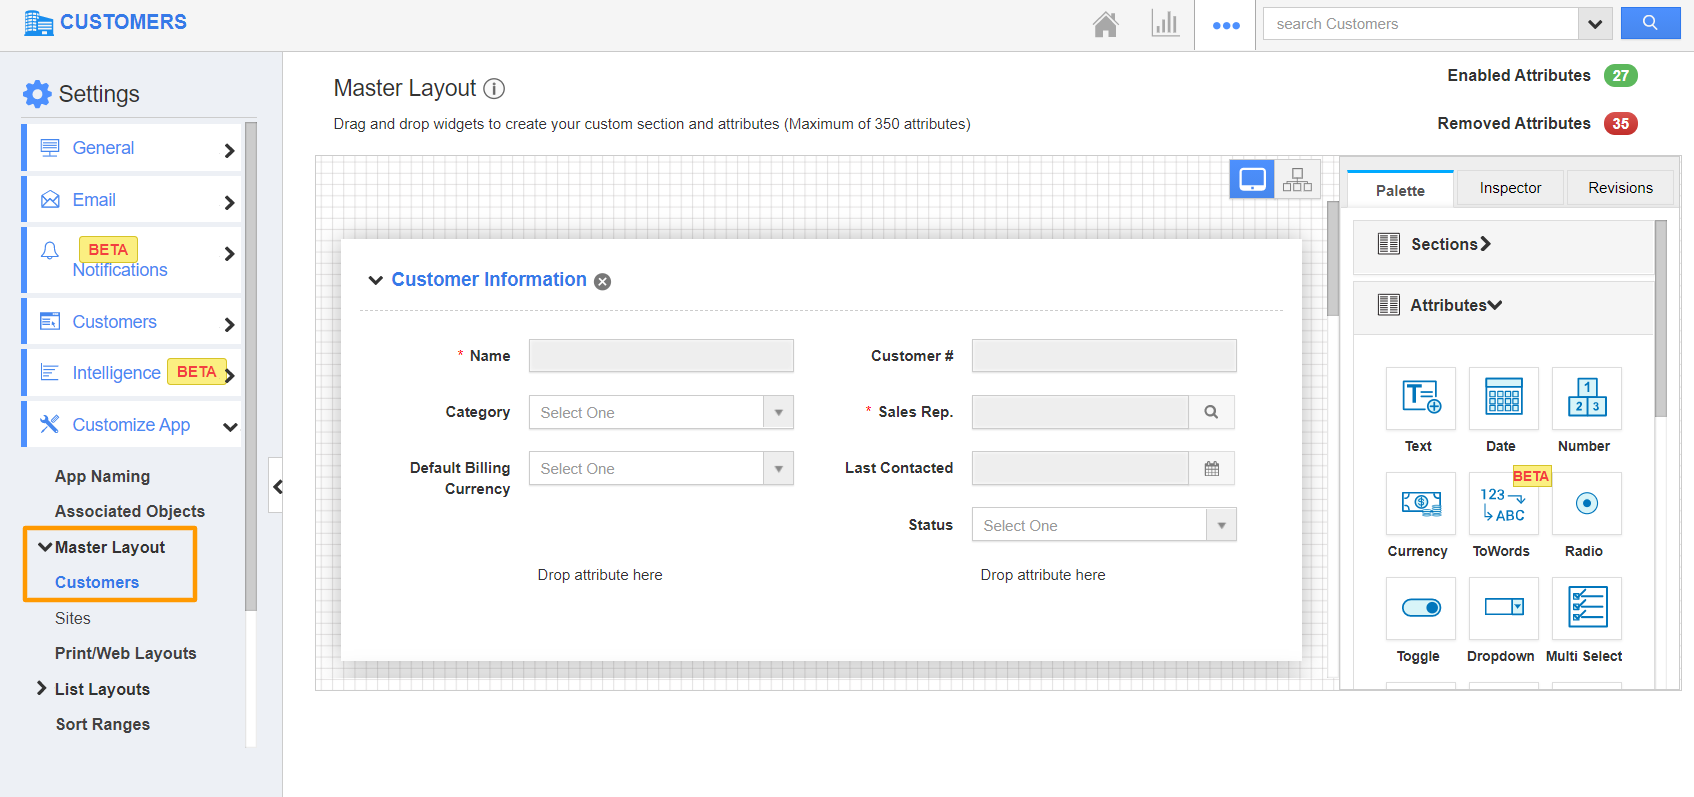The image size is (1694, 797).
Task: Go to the Home icon
Action: point(1105,24)
